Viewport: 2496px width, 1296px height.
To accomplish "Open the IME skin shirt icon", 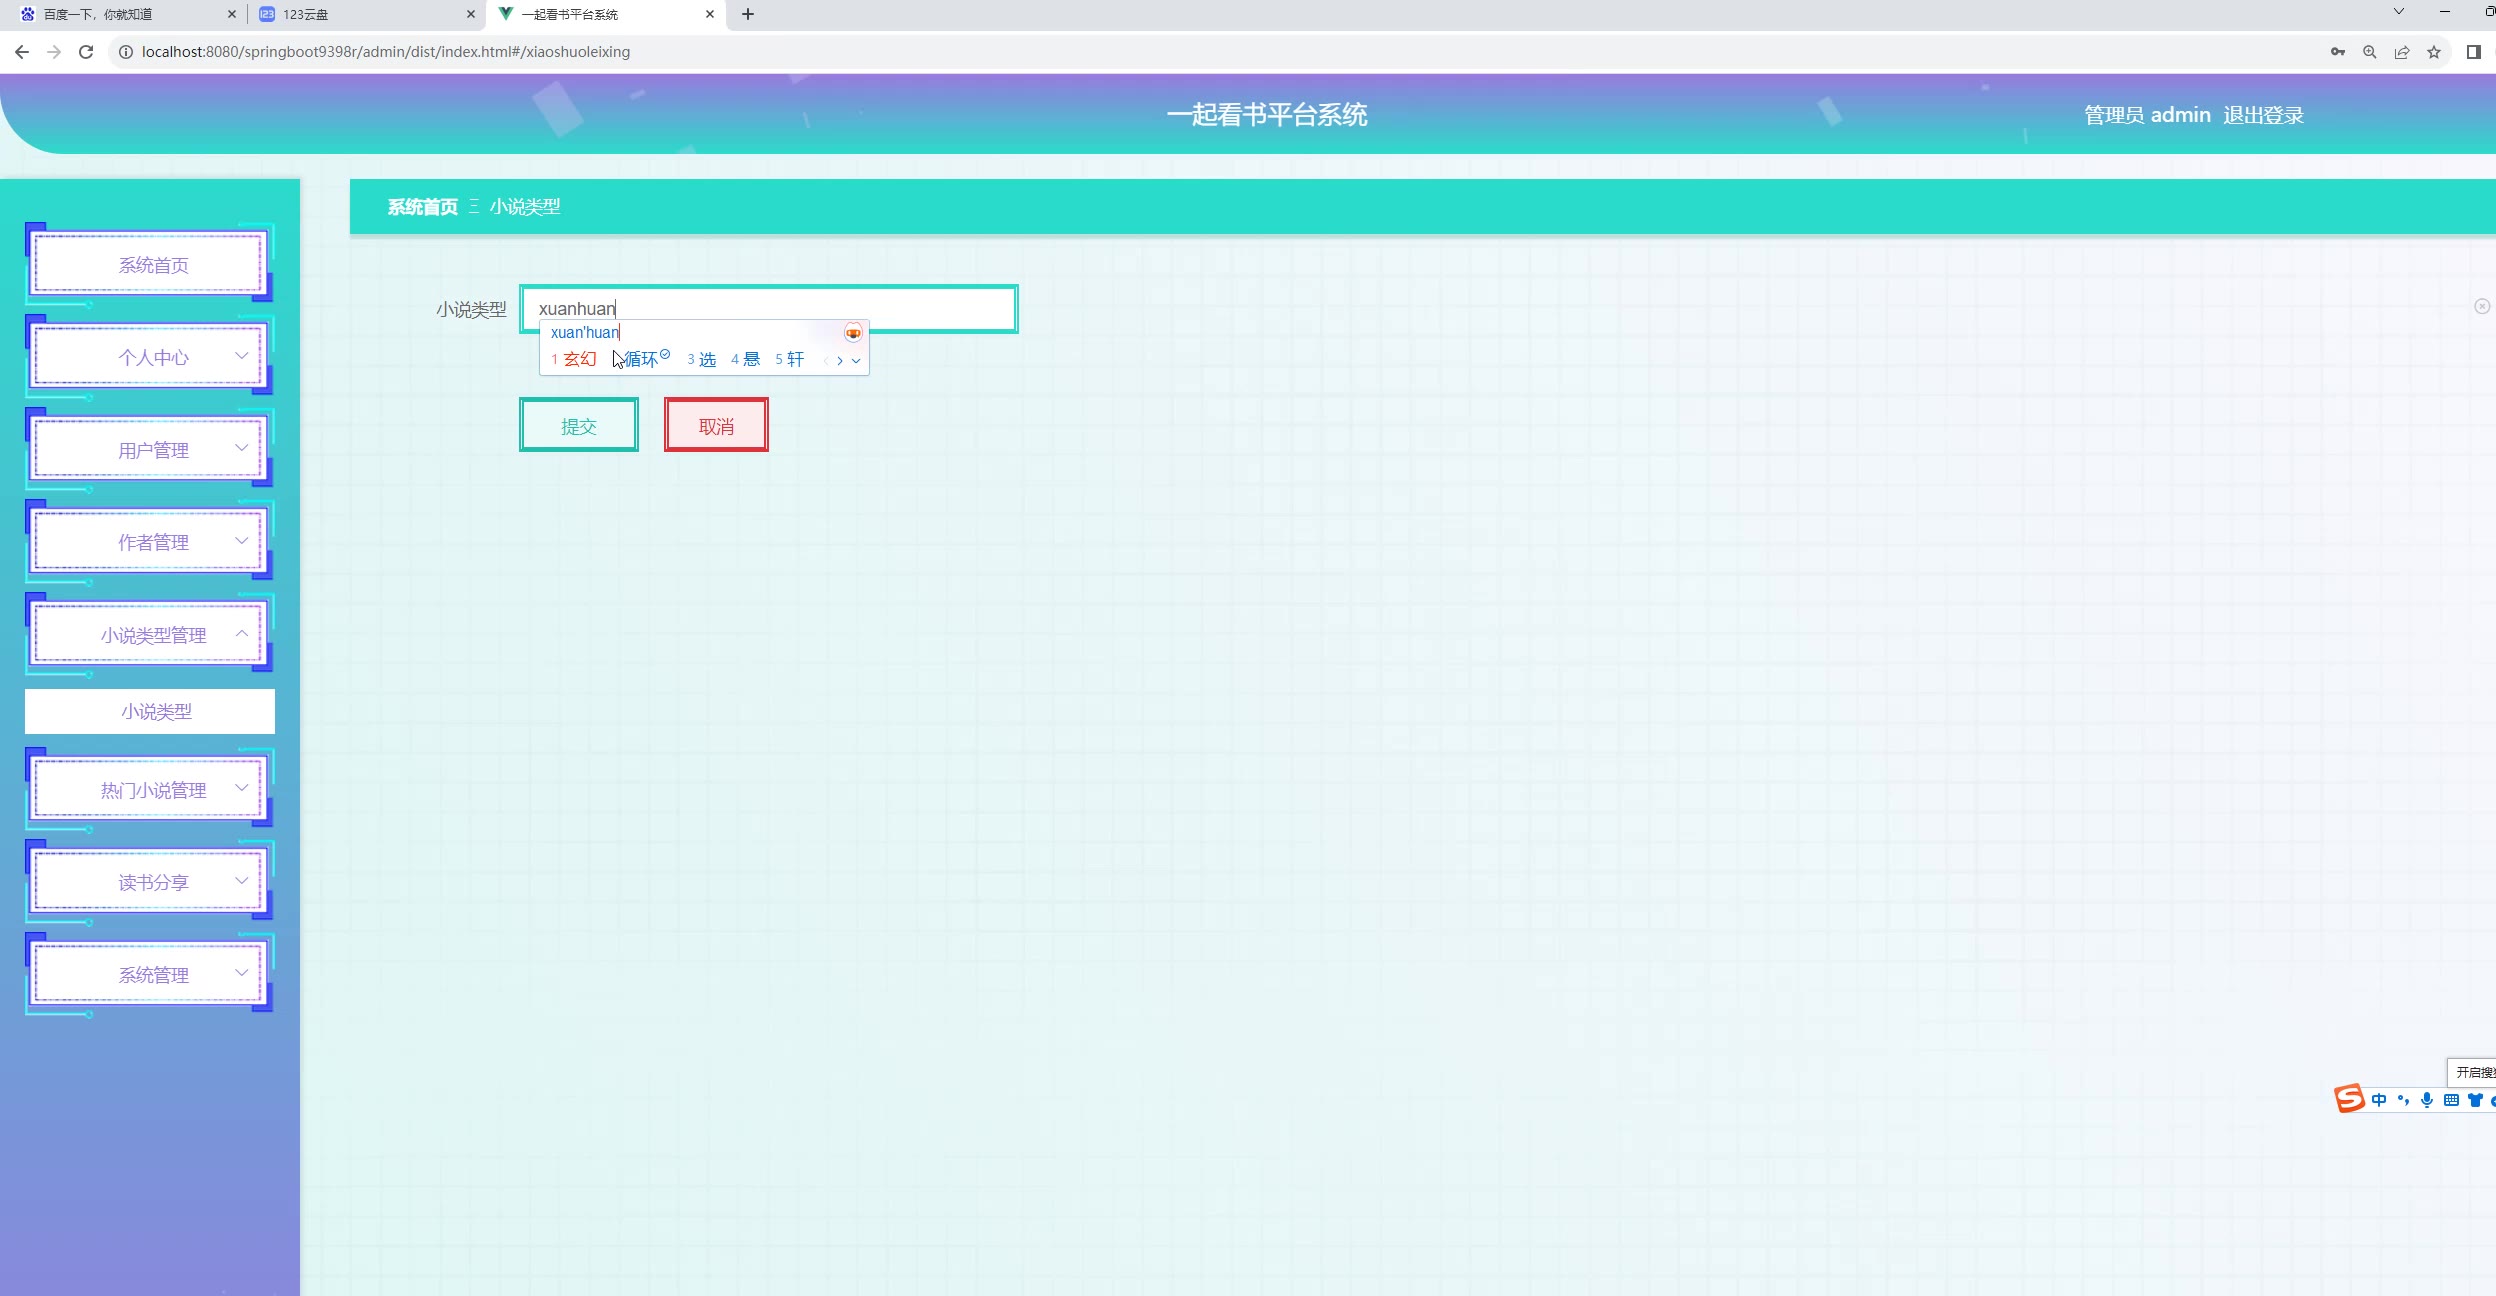I will coord(2475,1100).
